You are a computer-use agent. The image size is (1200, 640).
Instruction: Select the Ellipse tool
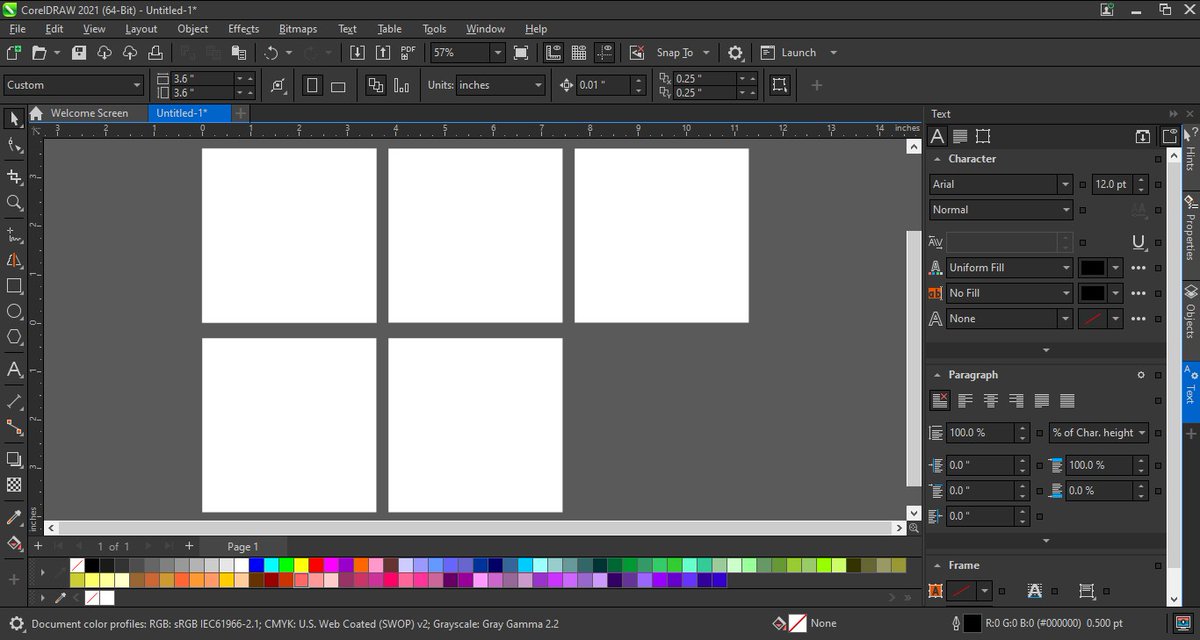[x=14, y=312]
